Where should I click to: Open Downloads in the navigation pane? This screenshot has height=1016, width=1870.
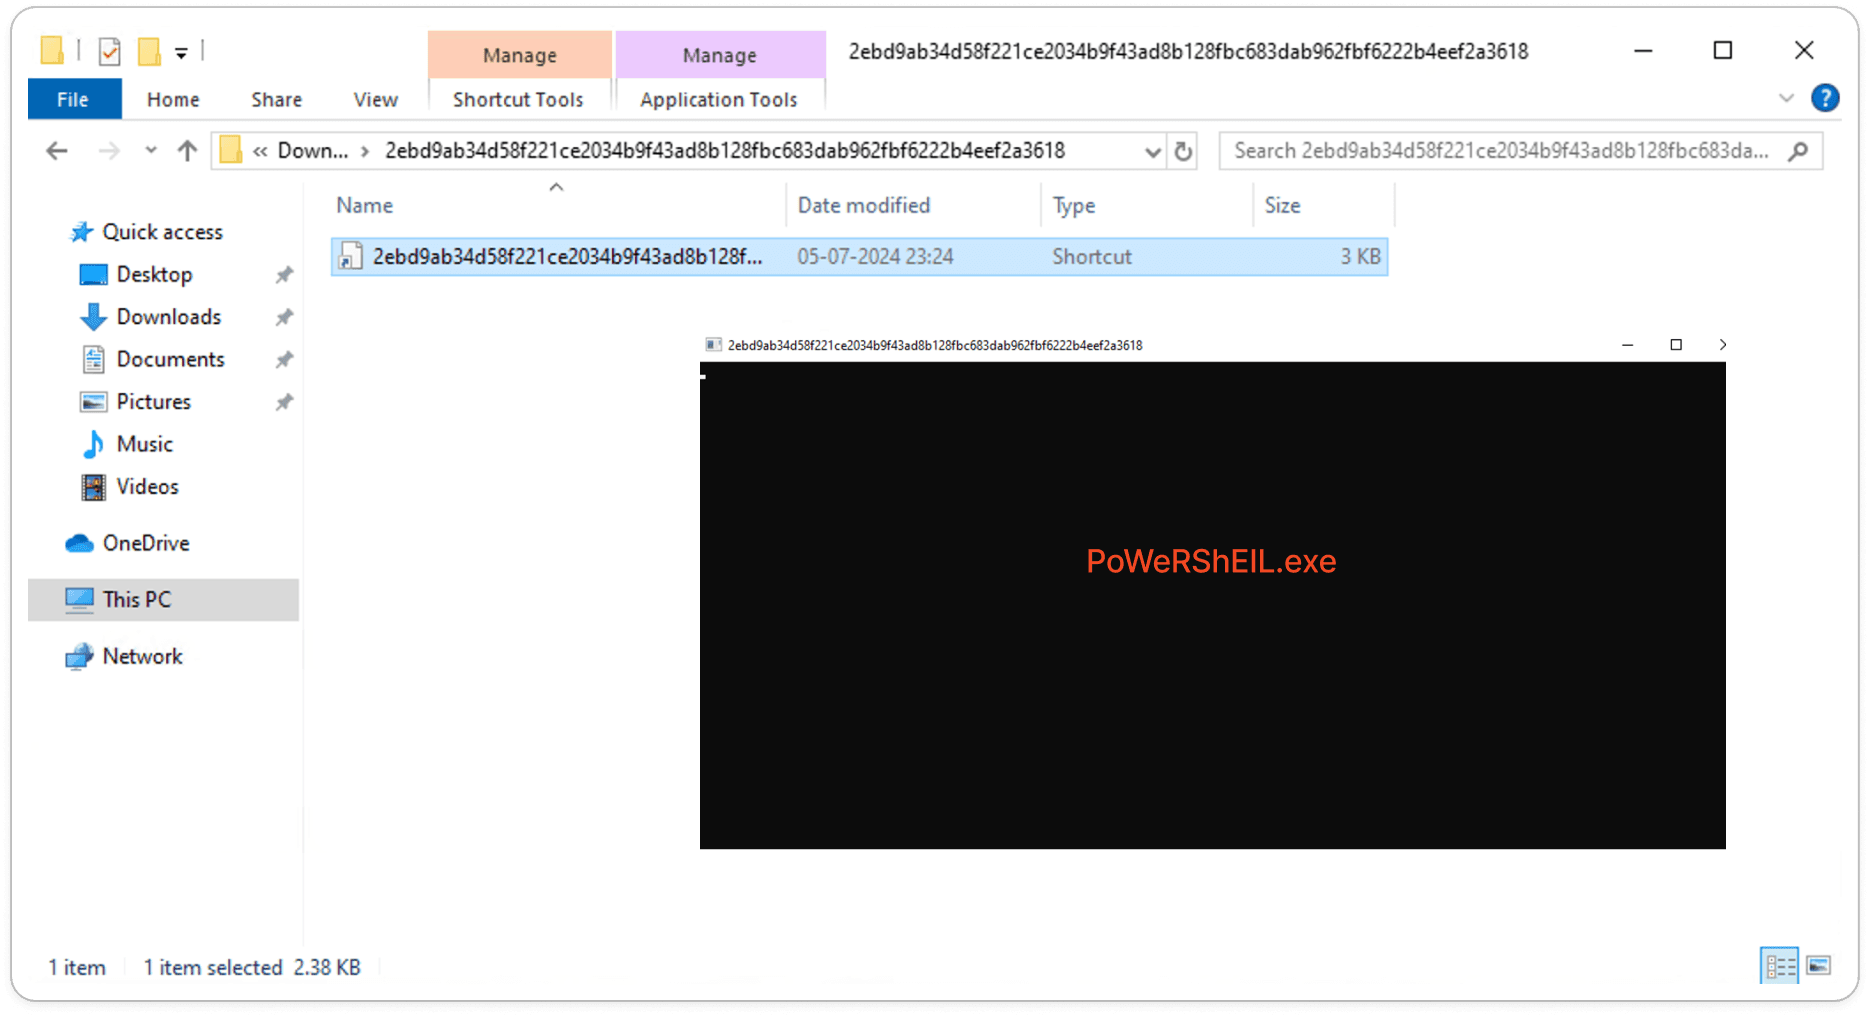[x=168, y=317]
